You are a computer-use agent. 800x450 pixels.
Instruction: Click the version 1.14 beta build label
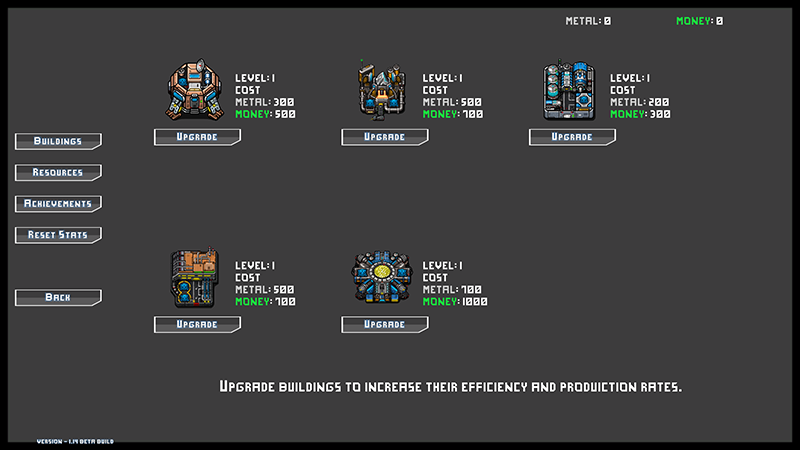(x=75, y=441)
